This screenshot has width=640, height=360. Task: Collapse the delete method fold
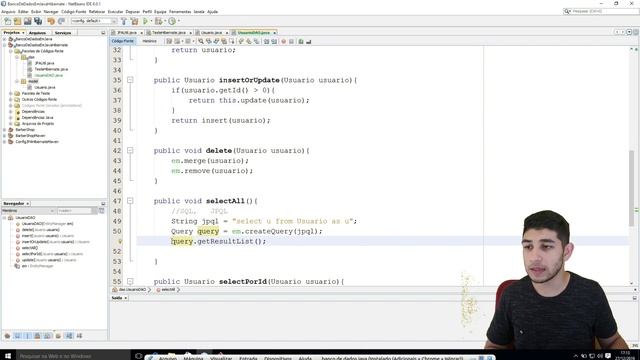[x=130, y=151]
